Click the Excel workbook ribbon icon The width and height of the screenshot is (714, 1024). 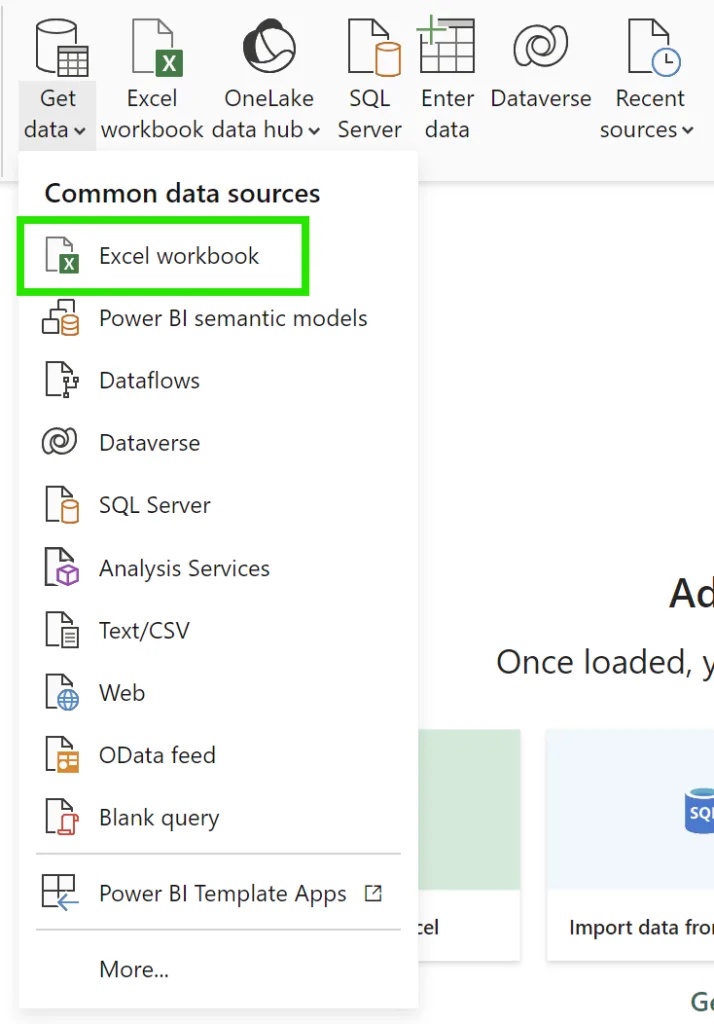pyautogui.click(x=157, y=47)
